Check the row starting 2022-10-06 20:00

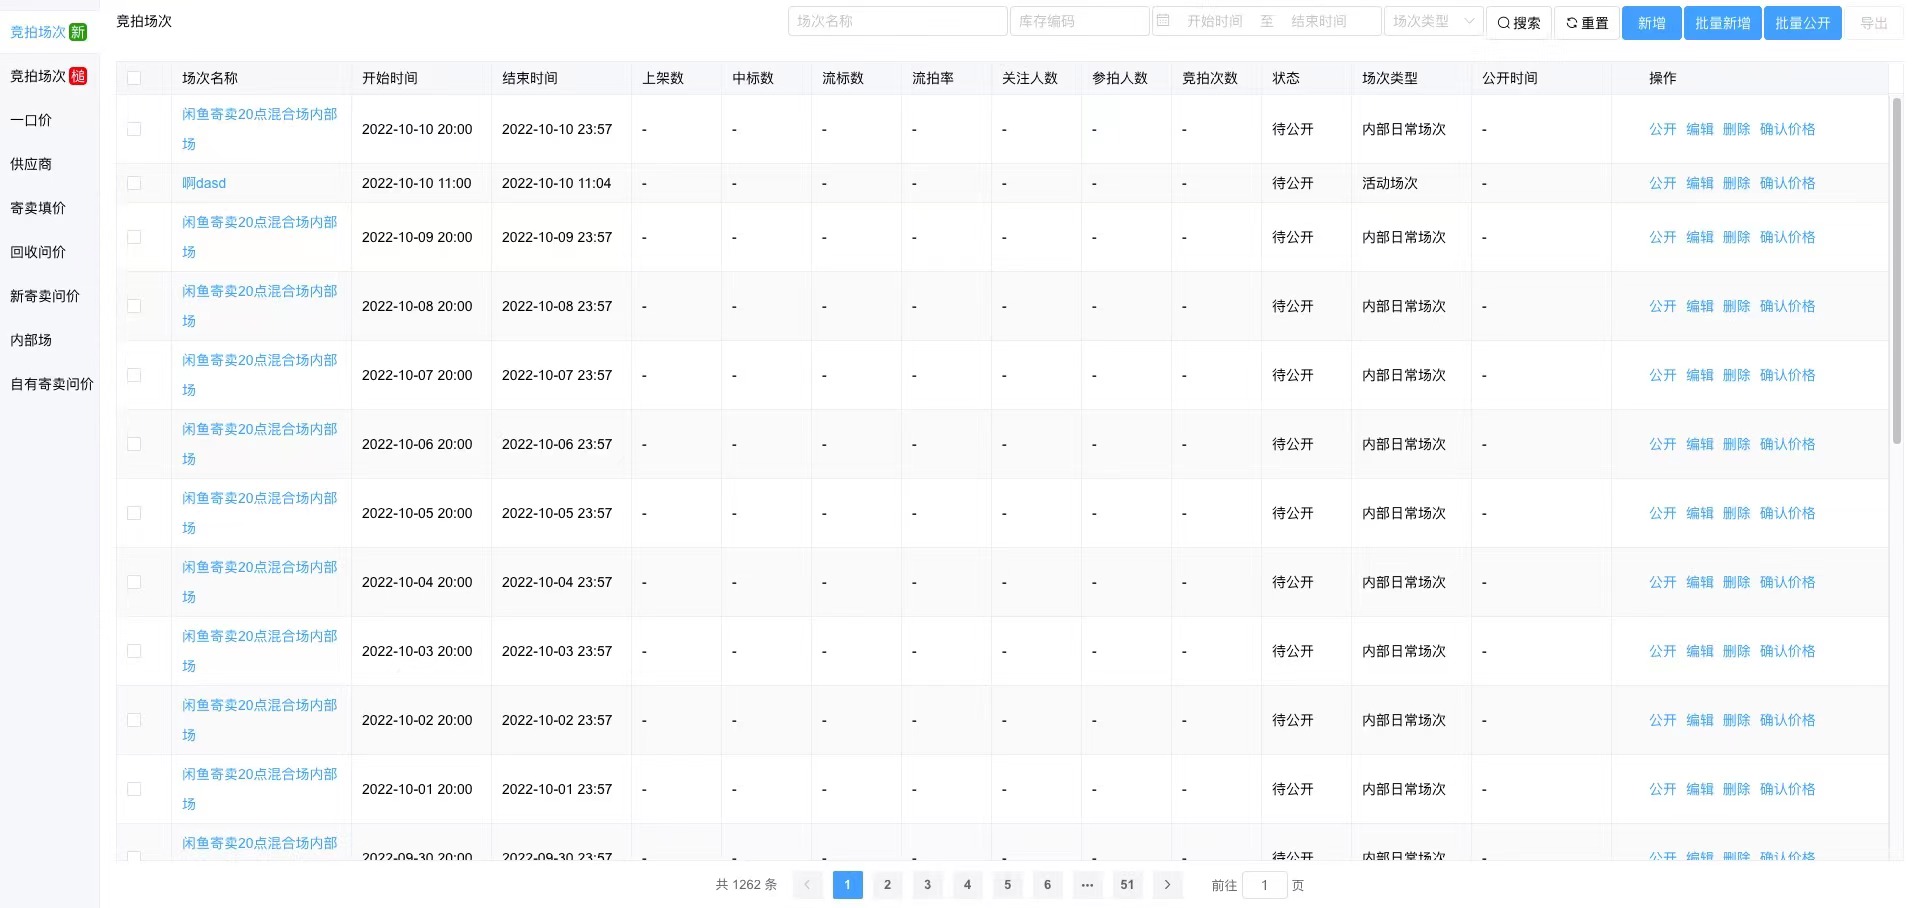point(134,444)
